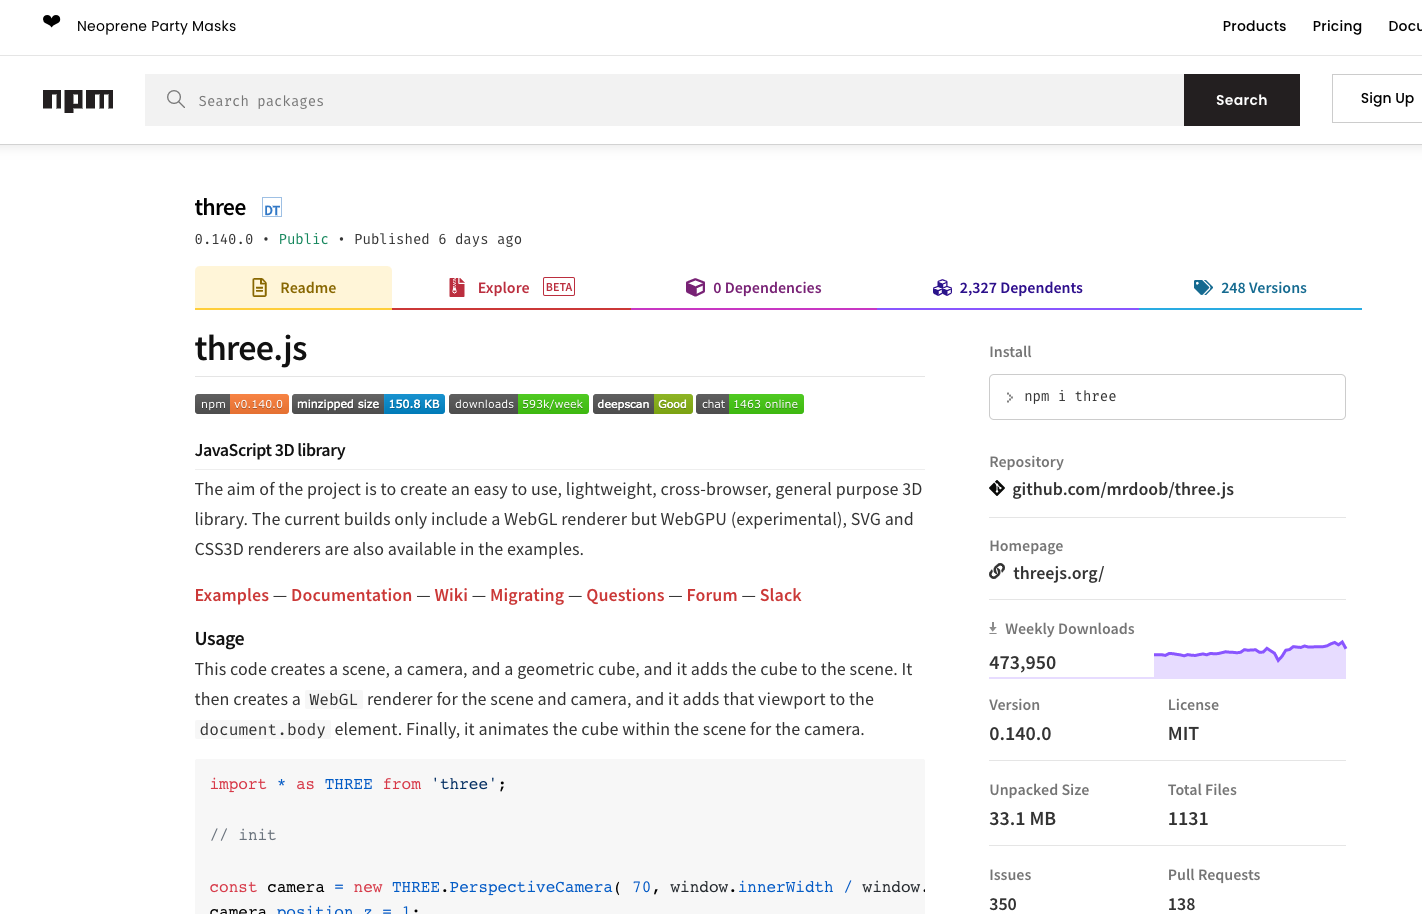Open the 2,327 Dependents tab
1422x914 pixels.
1007,288
